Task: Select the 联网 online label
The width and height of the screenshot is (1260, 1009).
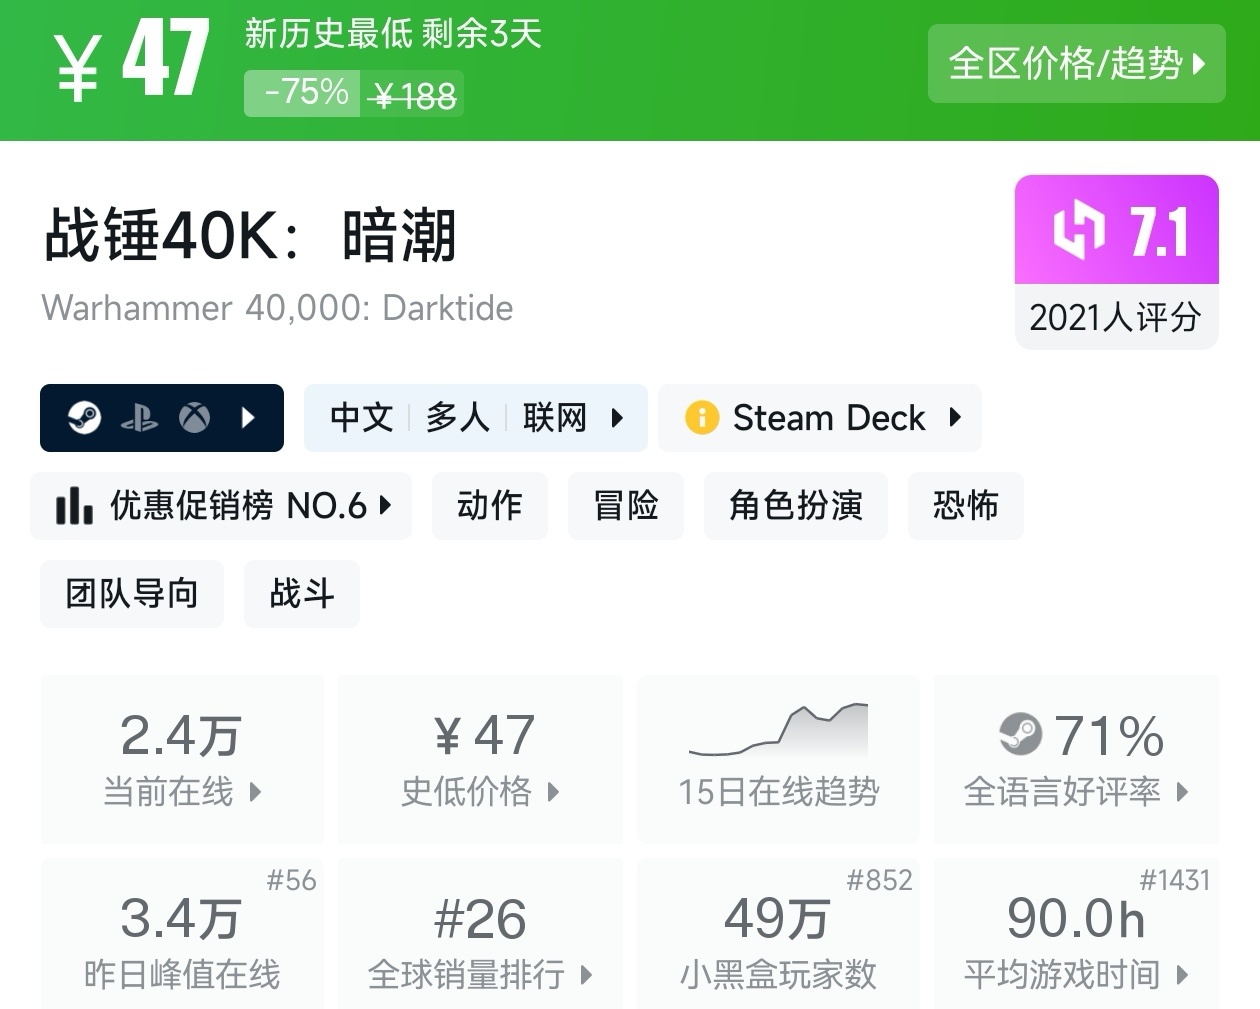Action: pos(554,418)
